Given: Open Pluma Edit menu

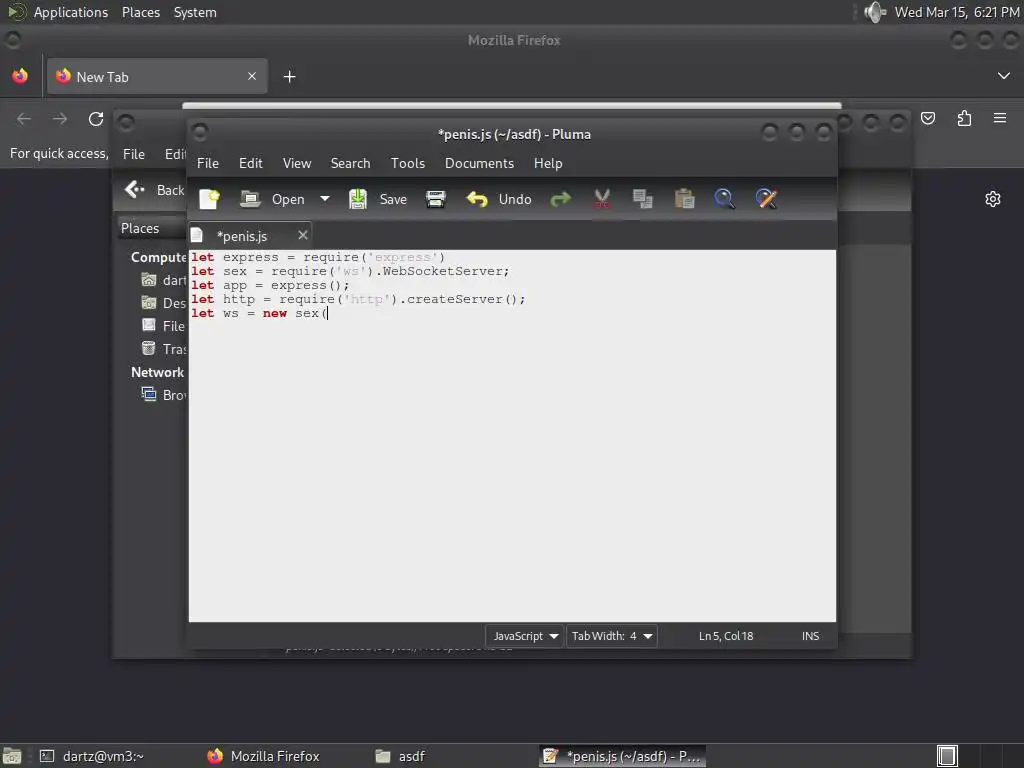Looking at the screenshot, I should click(251, 163).
